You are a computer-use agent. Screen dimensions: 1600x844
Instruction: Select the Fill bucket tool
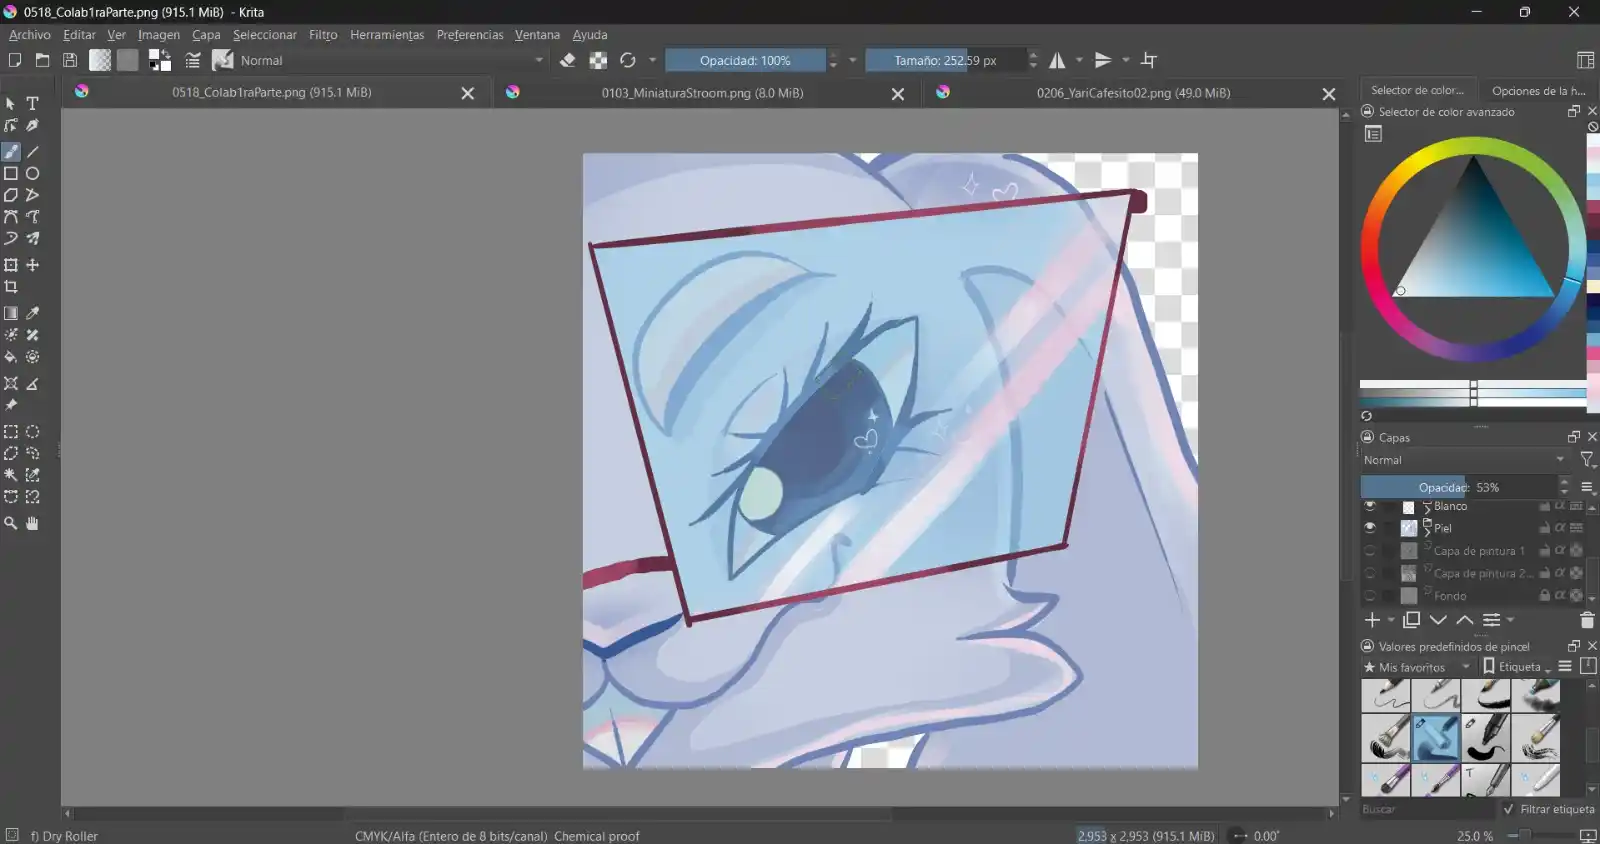pyautogui.click(x=11, y=357)
